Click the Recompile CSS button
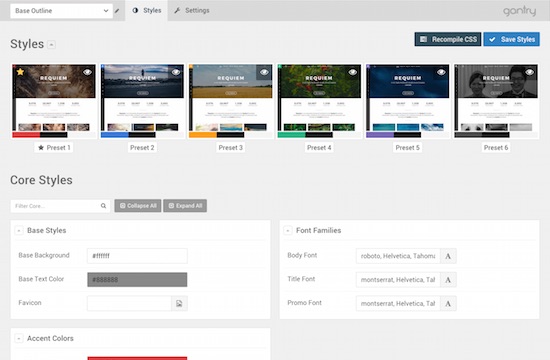This screenshot has height=360, width=550. 448,39
